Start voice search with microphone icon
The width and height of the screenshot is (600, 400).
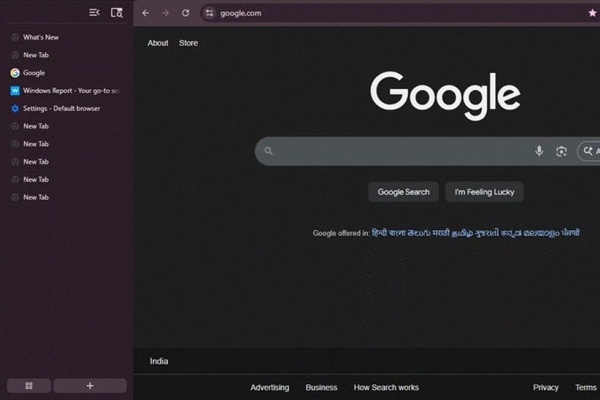(539, 151)
